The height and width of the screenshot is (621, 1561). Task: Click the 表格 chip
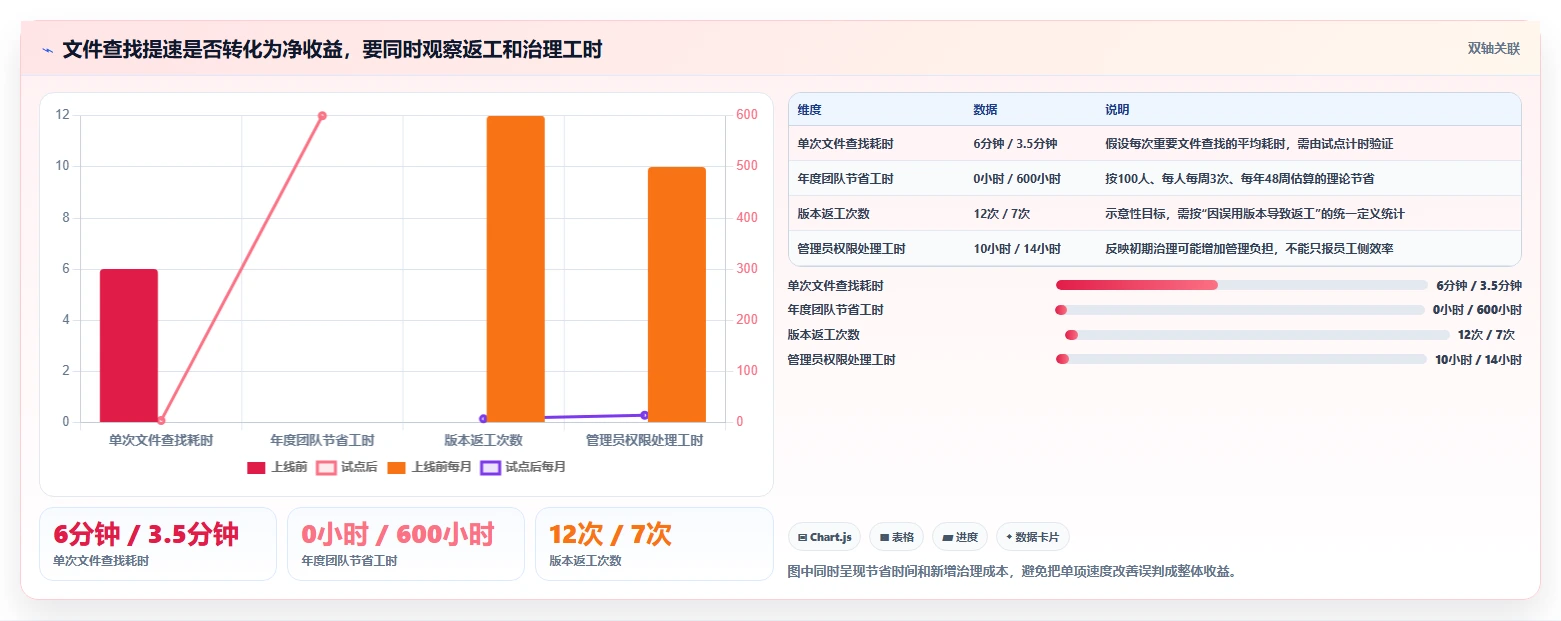point(897,537)
